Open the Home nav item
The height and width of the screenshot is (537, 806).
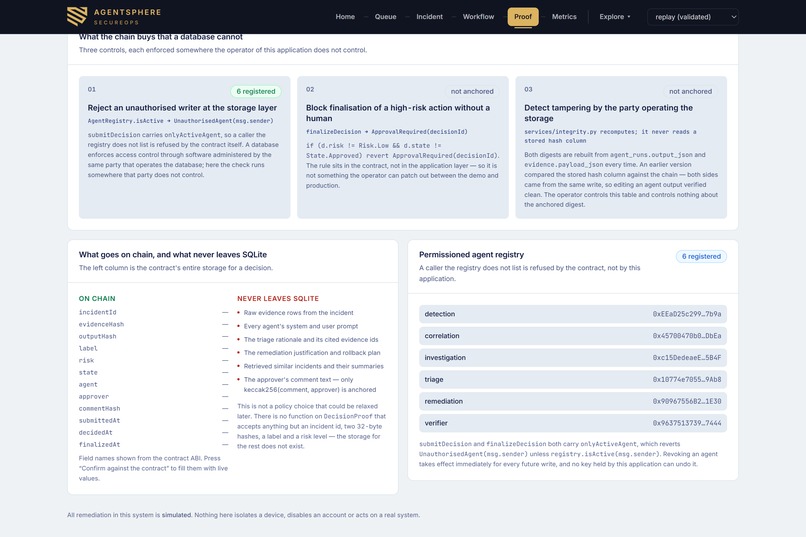coord(345,16)
